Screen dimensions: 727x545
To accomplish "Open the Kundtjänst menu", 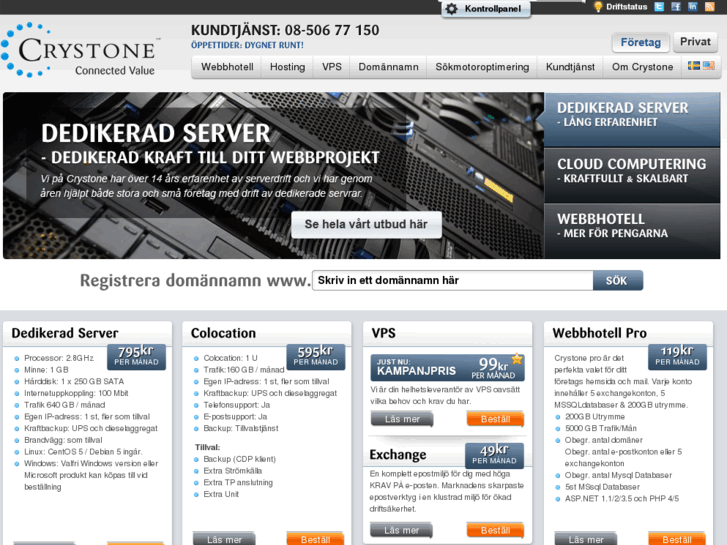I will tap(570, 67).
